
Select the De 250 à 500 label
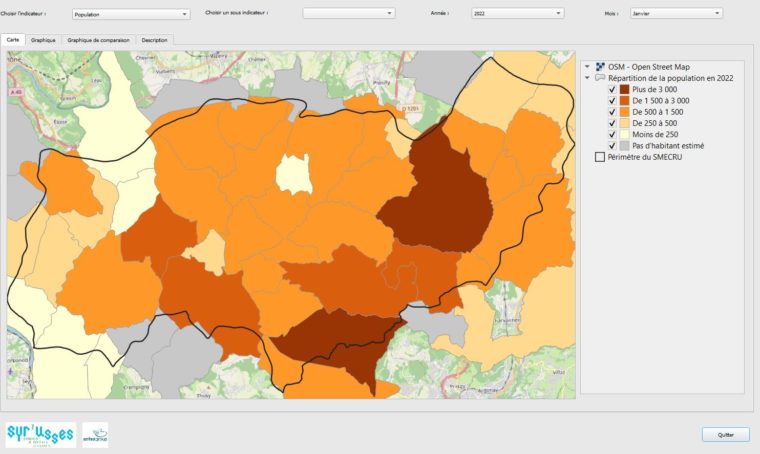click(x=655, y=123)
